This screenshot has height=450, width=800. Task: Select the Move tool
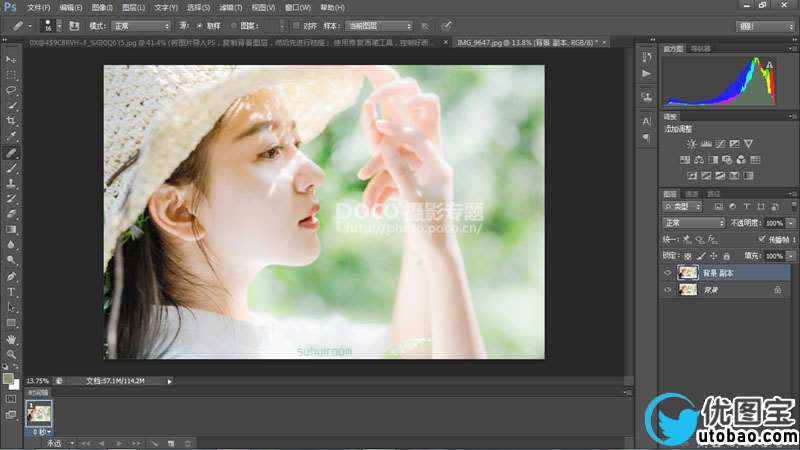click(11, 60)
